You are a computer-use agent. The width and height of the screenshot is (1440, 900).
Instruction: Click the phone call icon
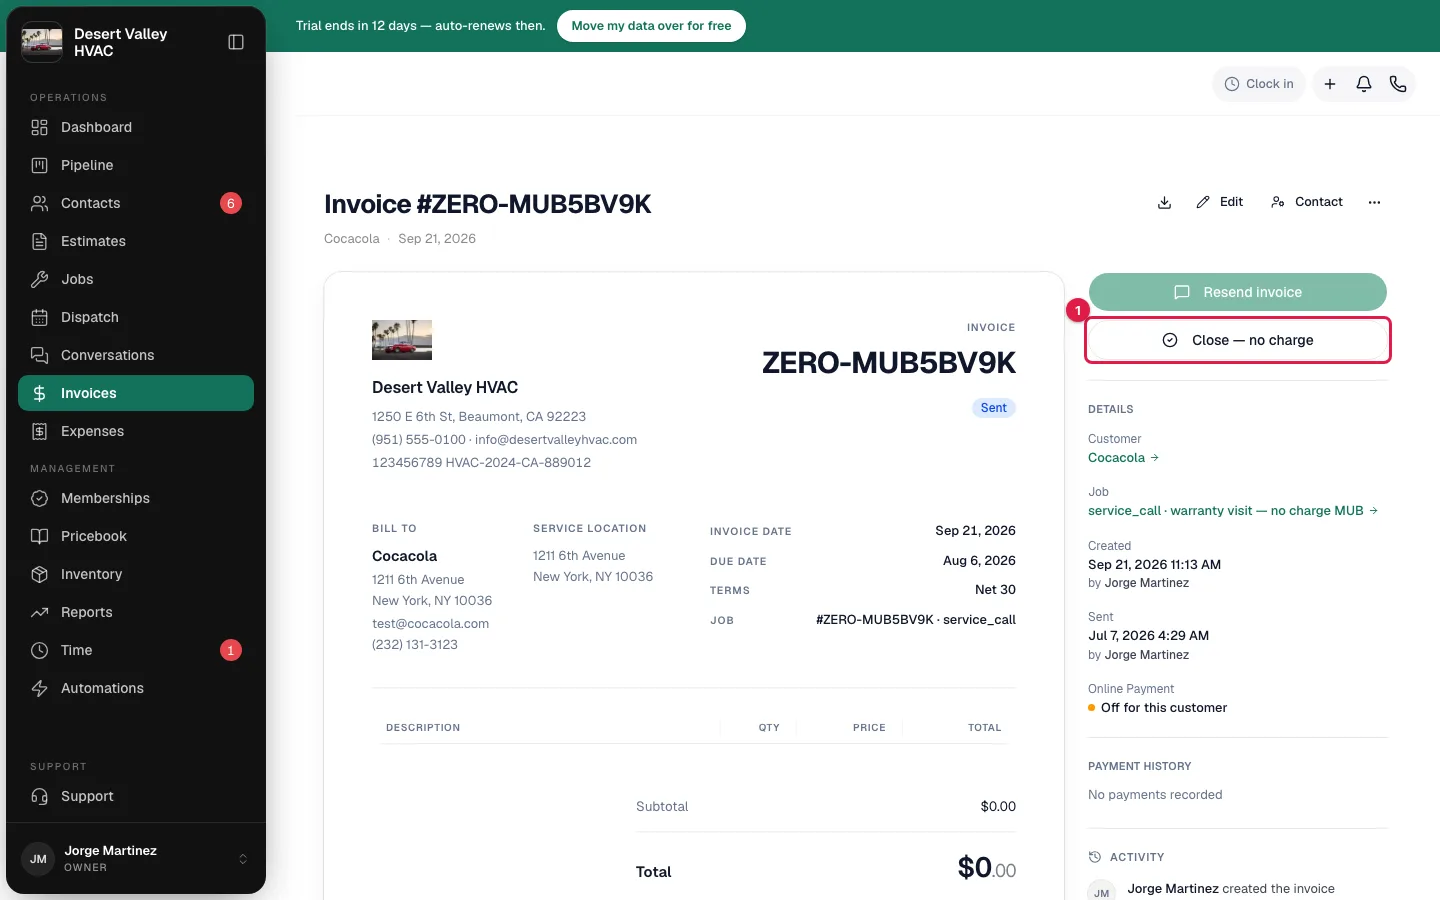click(x=1398, y=84)
